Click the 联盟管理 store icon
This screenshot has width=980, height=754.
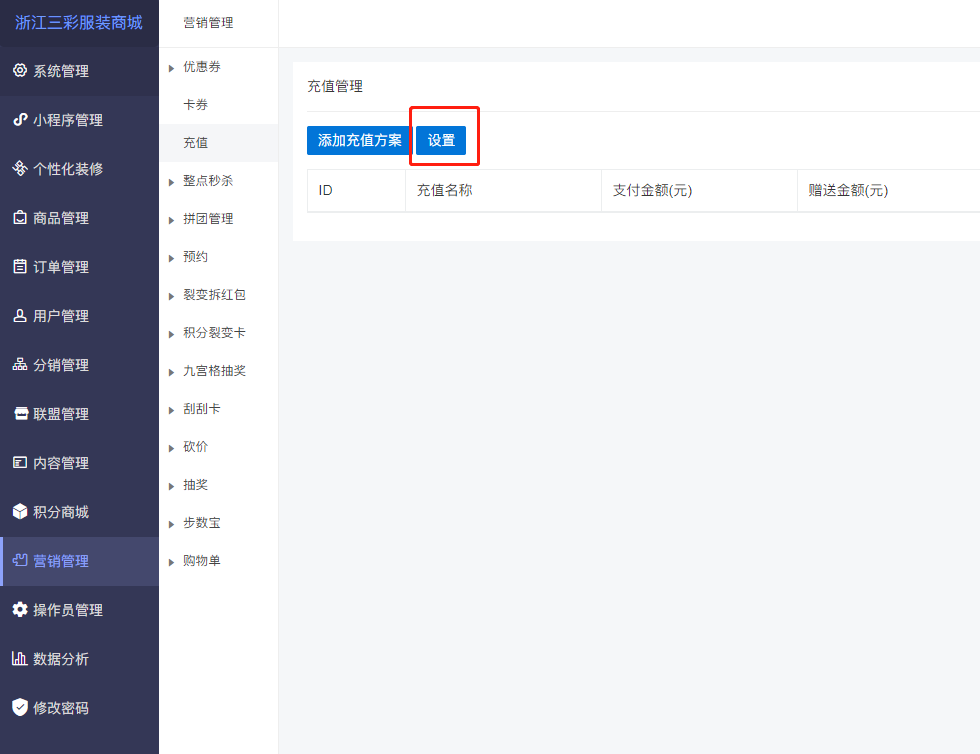tap(20, 413)
